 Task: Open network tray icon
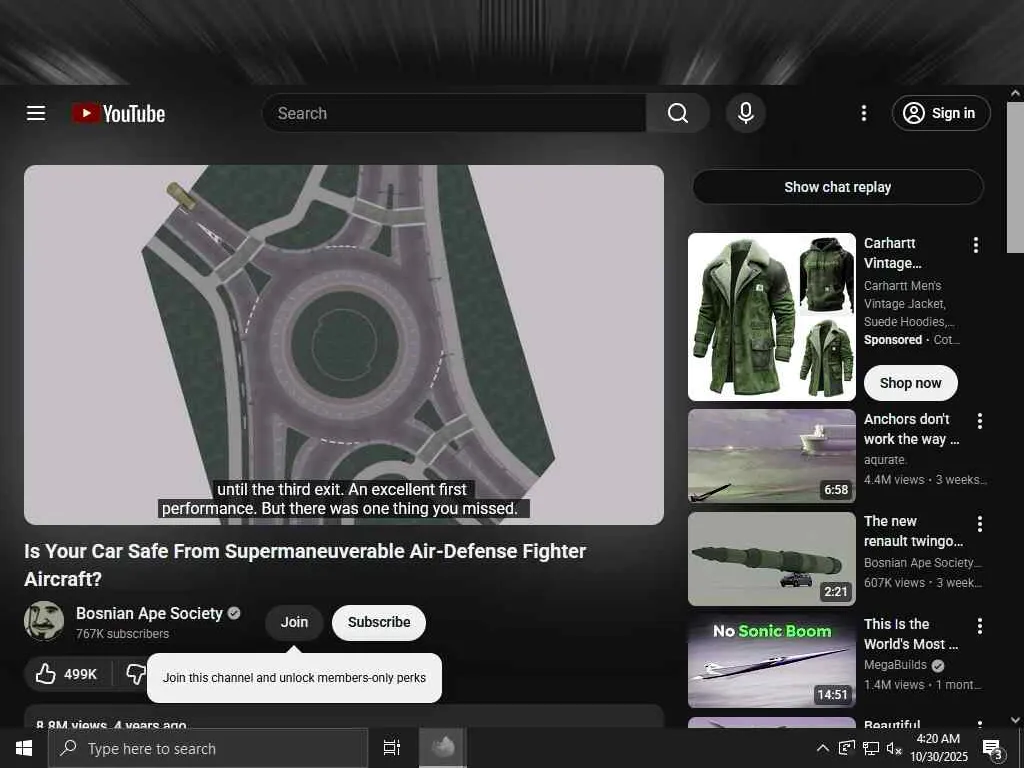click(x=871, y=748)
